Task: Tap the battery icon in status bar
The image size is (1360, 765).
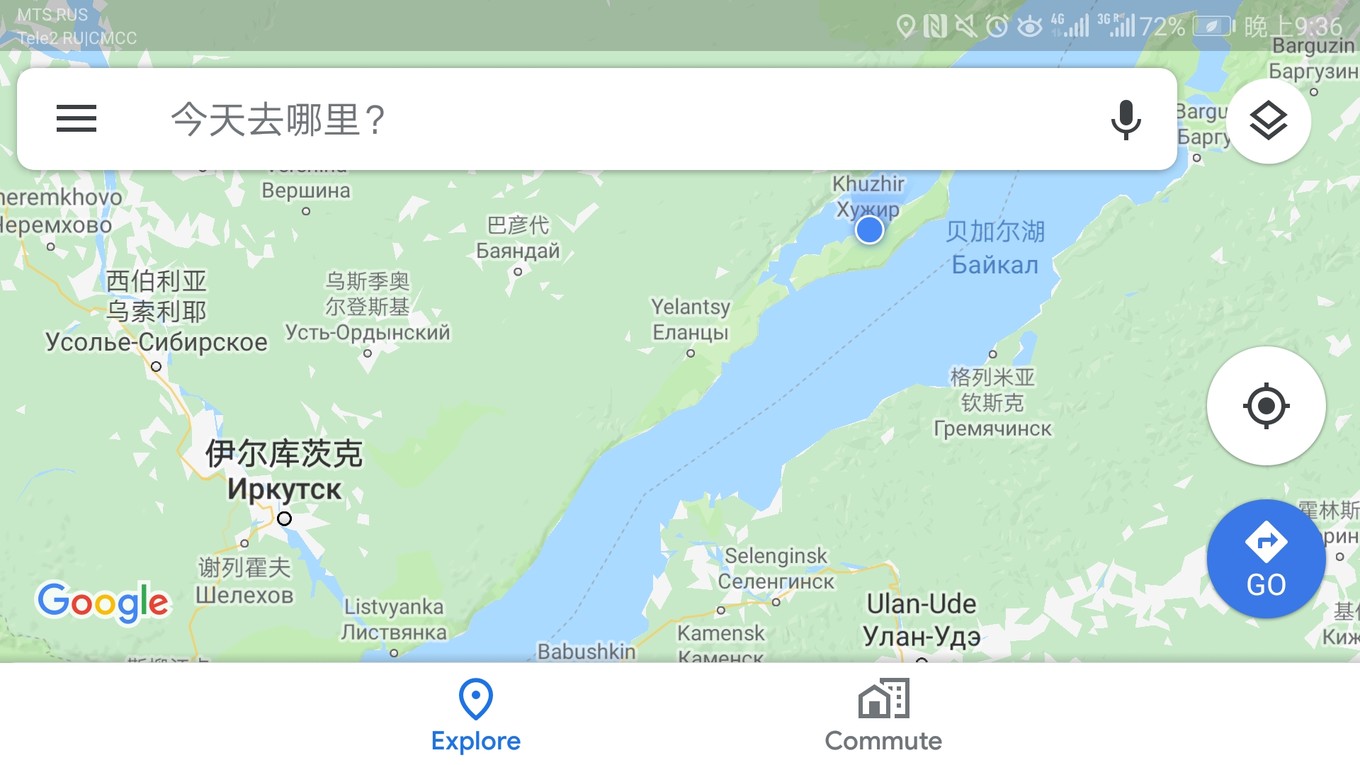Action: 1213,26
